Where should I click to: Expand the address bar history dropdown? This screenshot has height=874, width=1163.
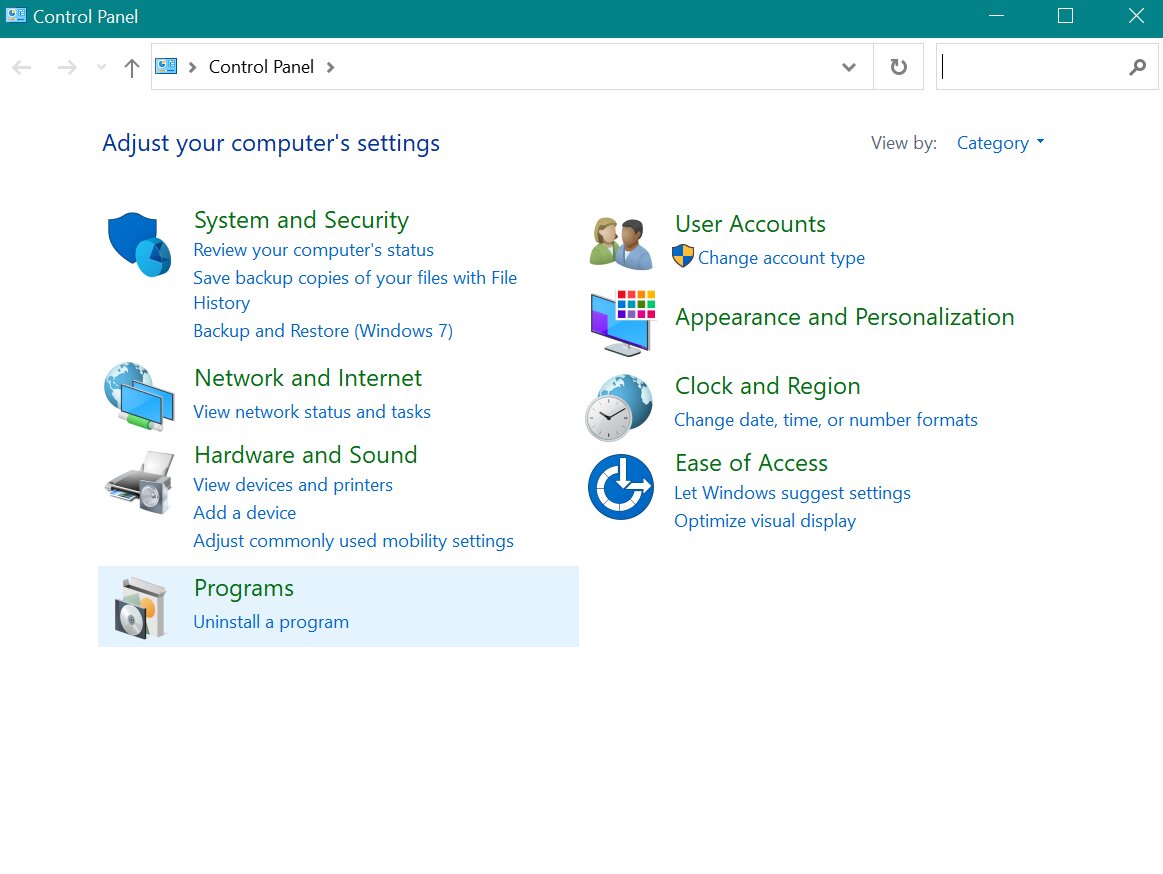[x=849, y=68]
